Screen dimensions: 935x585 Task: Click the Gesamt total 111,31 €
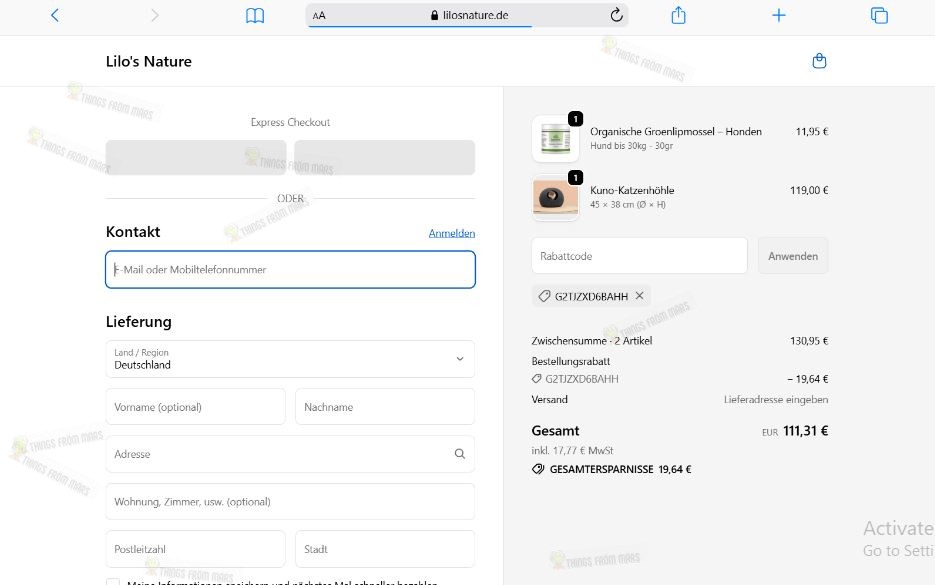805,431
